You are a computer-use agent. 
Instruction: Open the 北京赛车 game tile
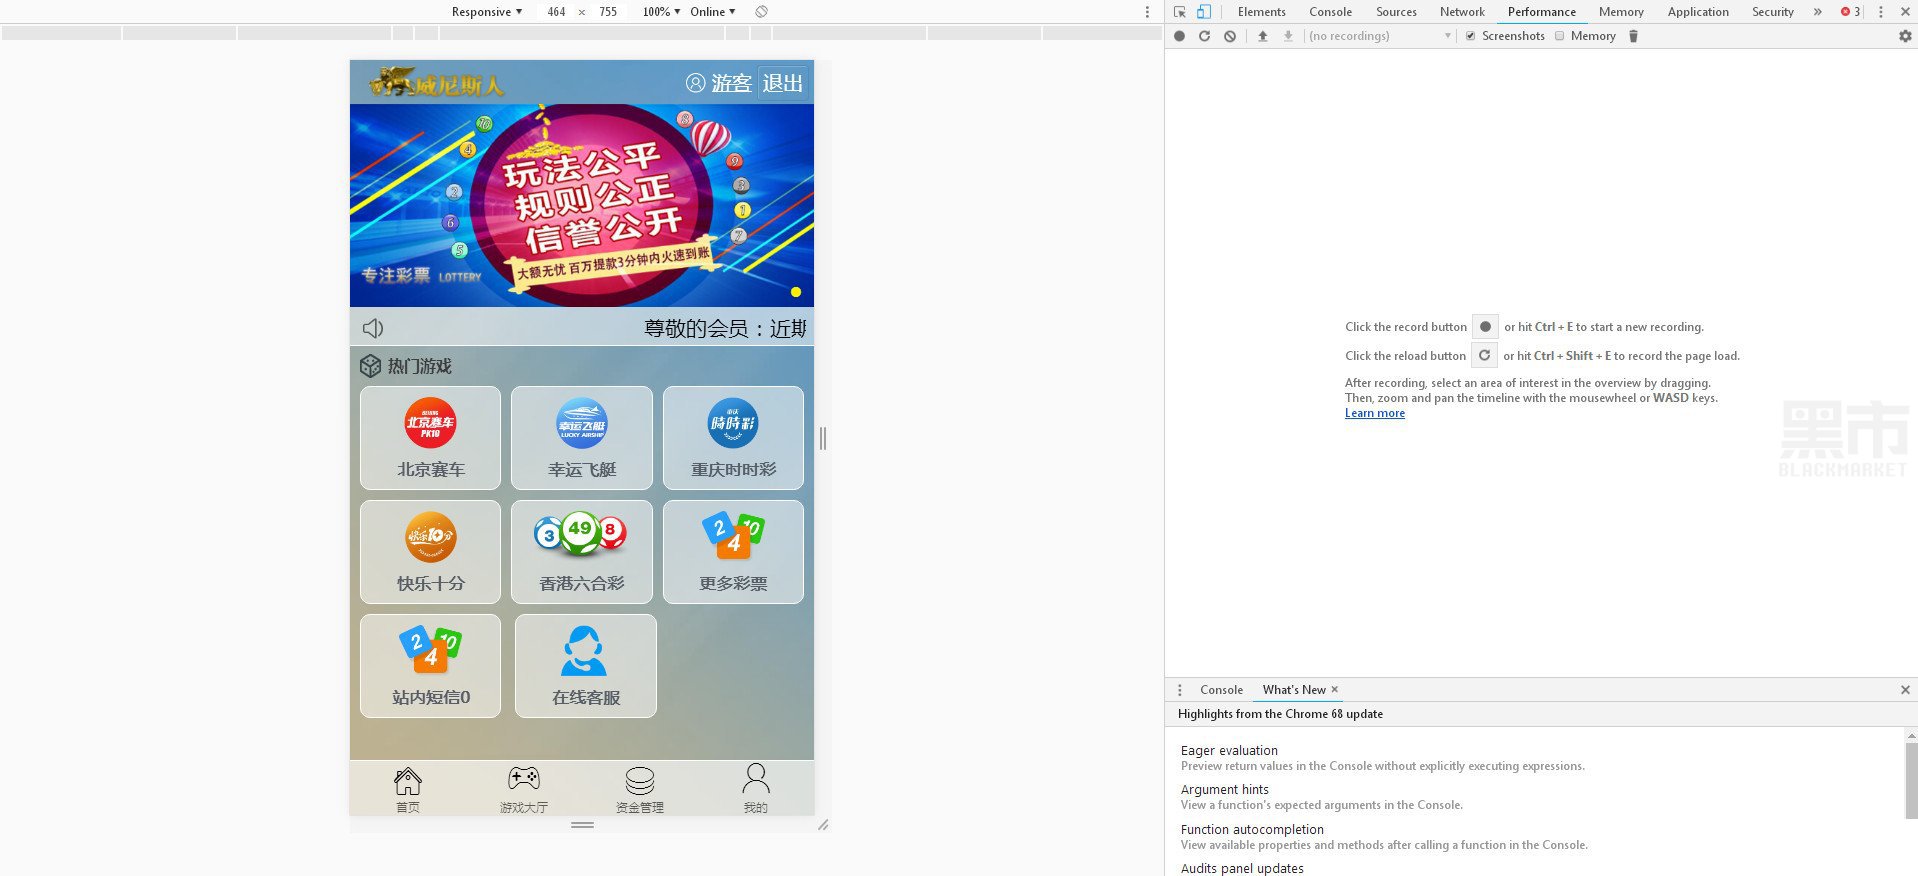(430, 438)
